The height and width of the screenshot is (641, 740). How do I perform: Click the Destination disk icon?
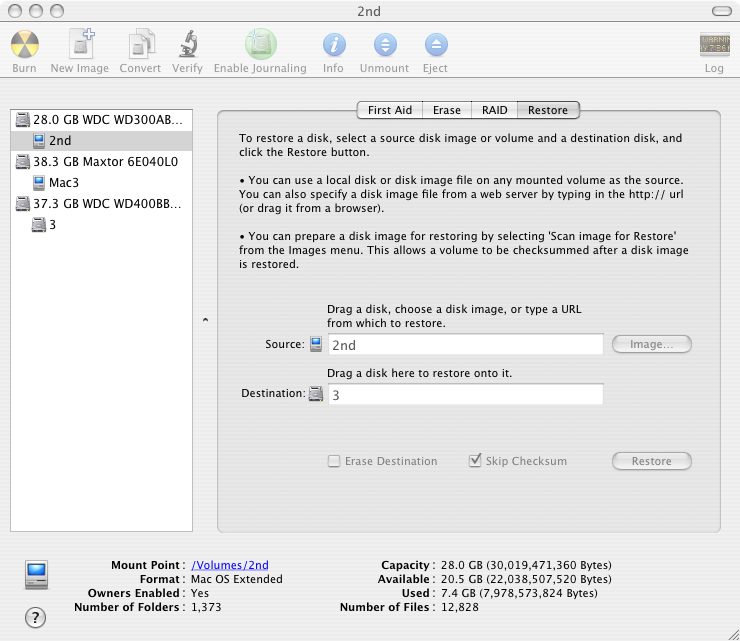pos(316,394)
